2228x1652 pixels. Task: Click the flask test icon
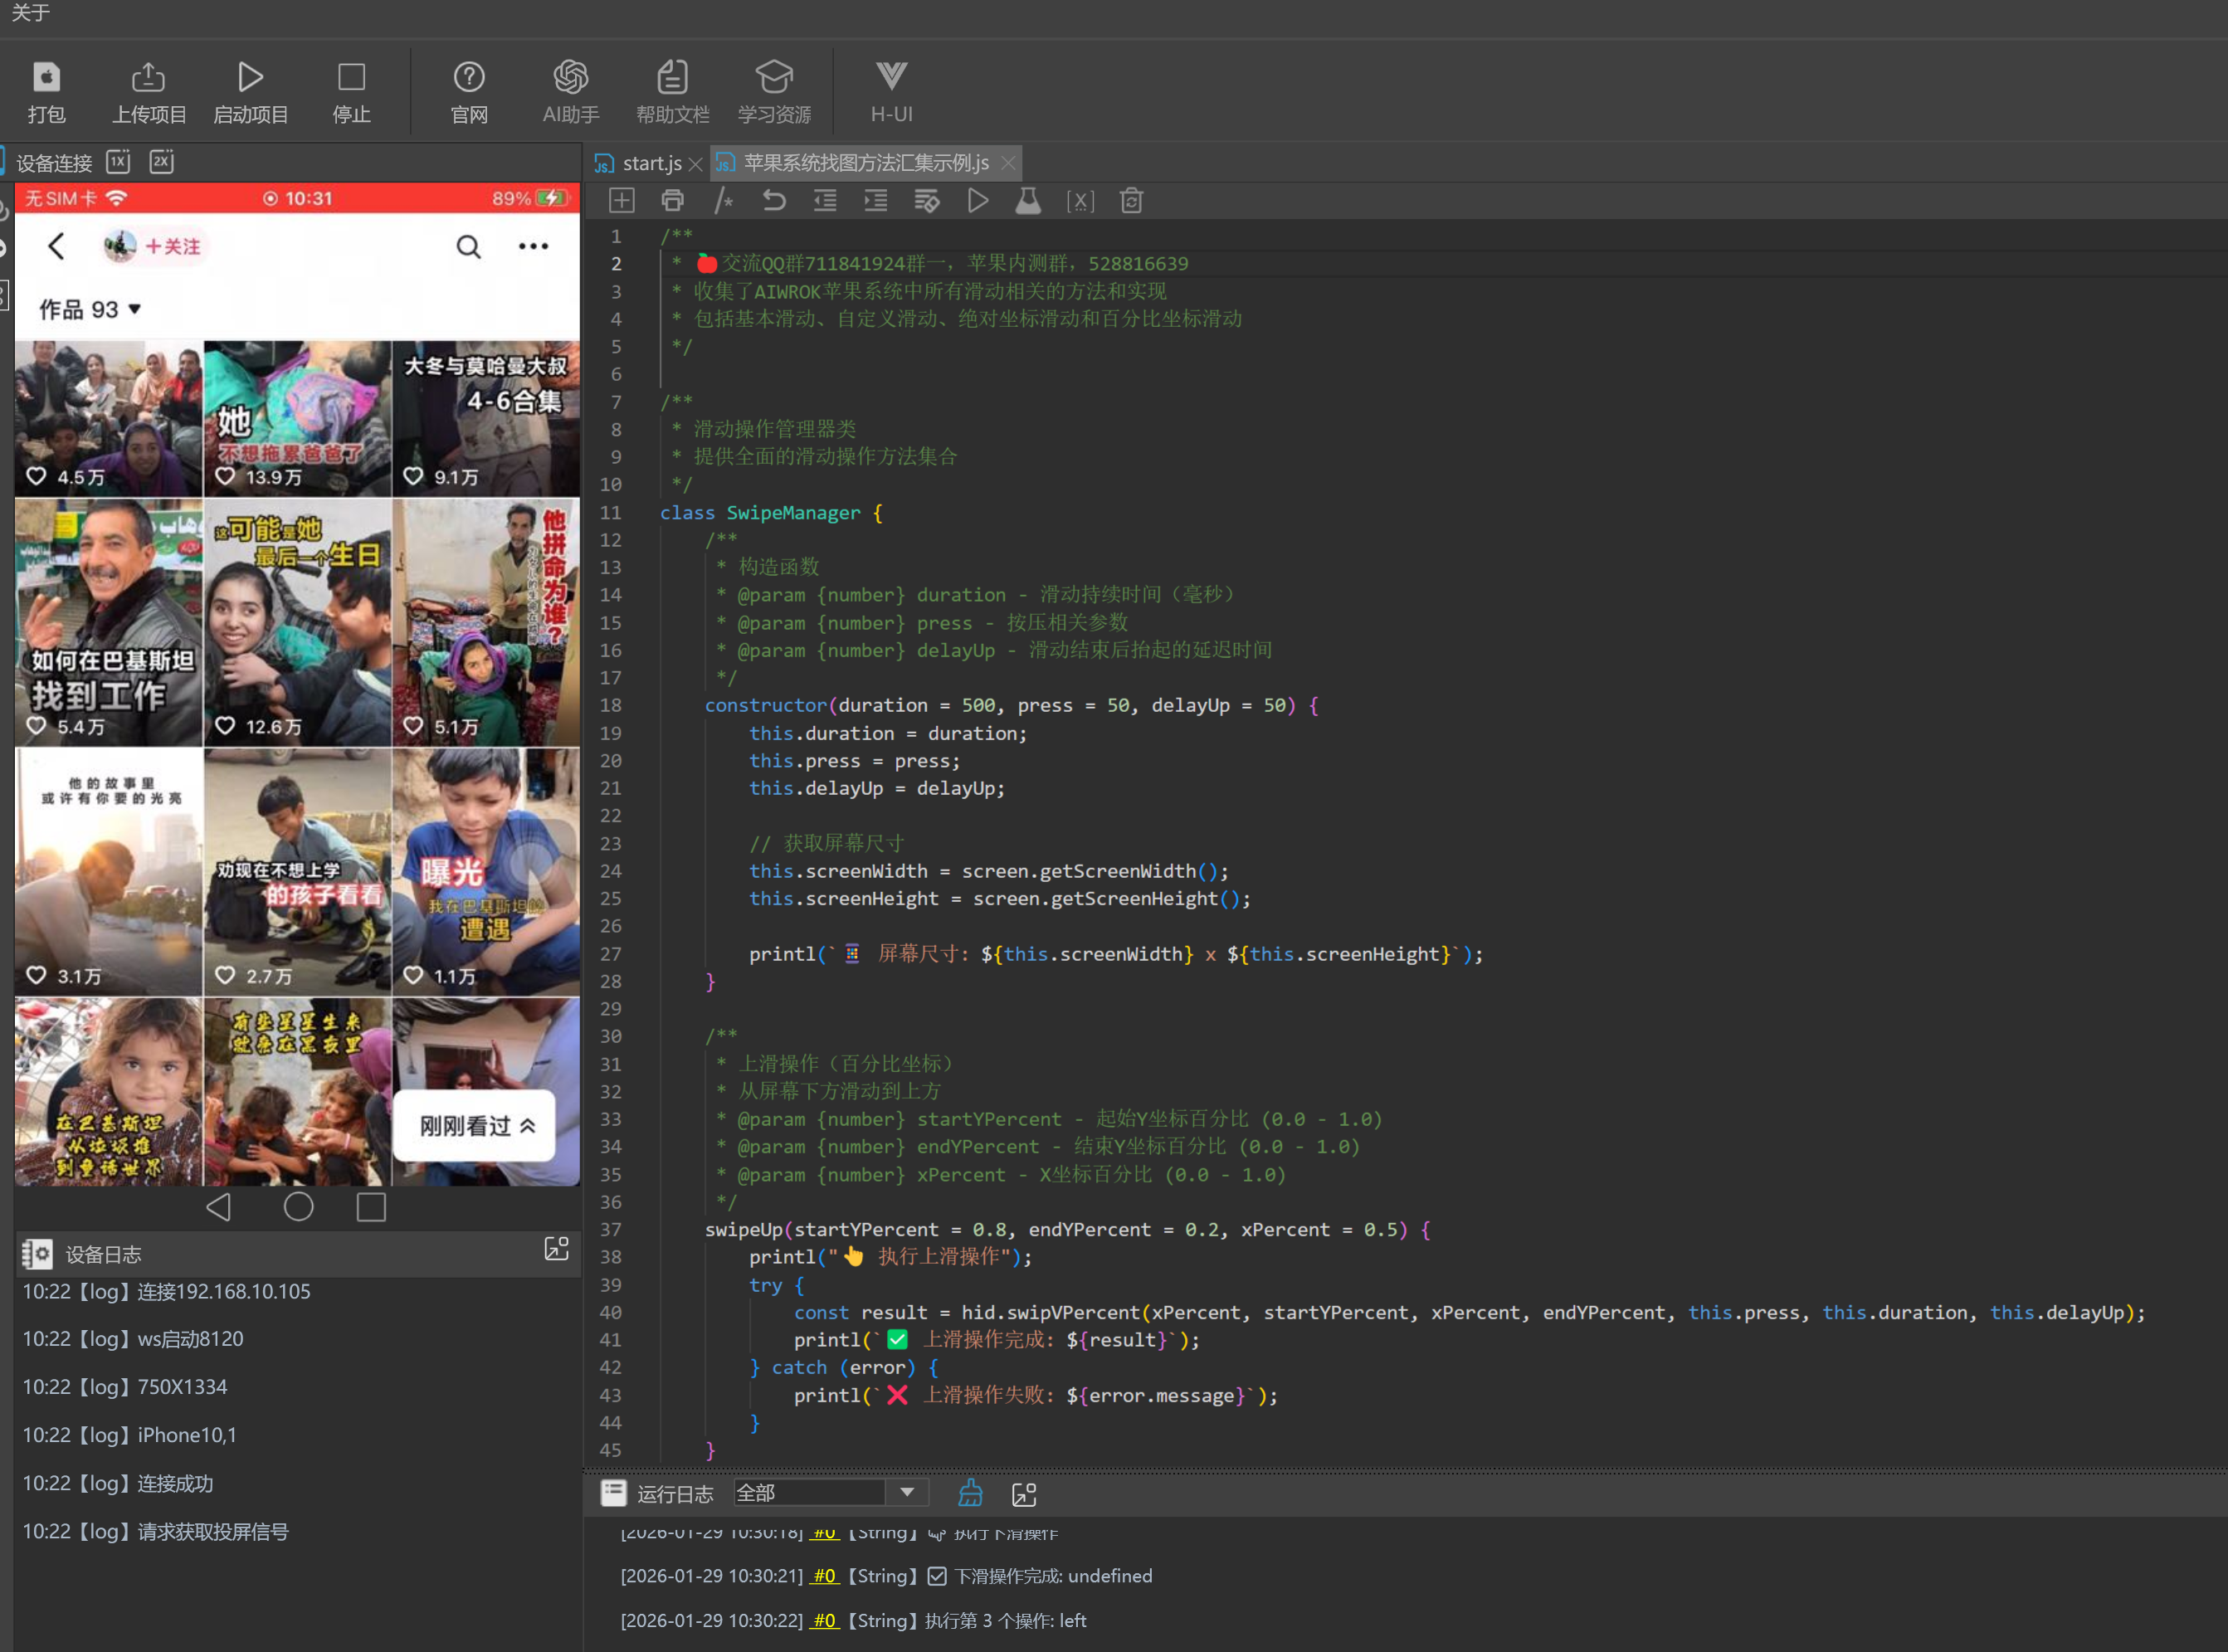(1028, 201)
